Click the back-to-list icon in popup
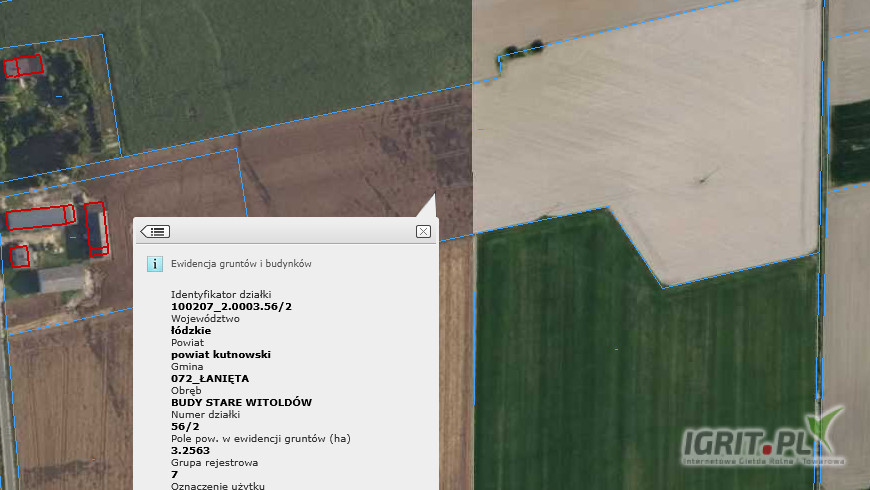Viewport: 870px width, 490px height. pos(155,231)
